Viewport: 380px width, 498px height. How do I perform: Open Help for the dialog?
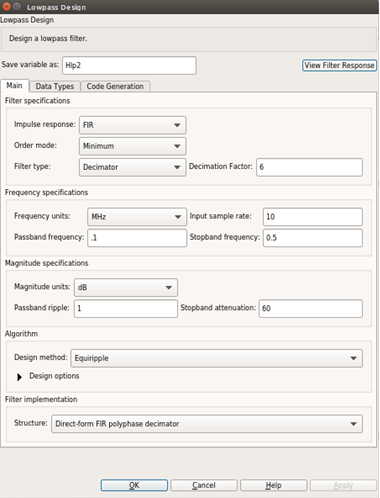coord(274,485)
